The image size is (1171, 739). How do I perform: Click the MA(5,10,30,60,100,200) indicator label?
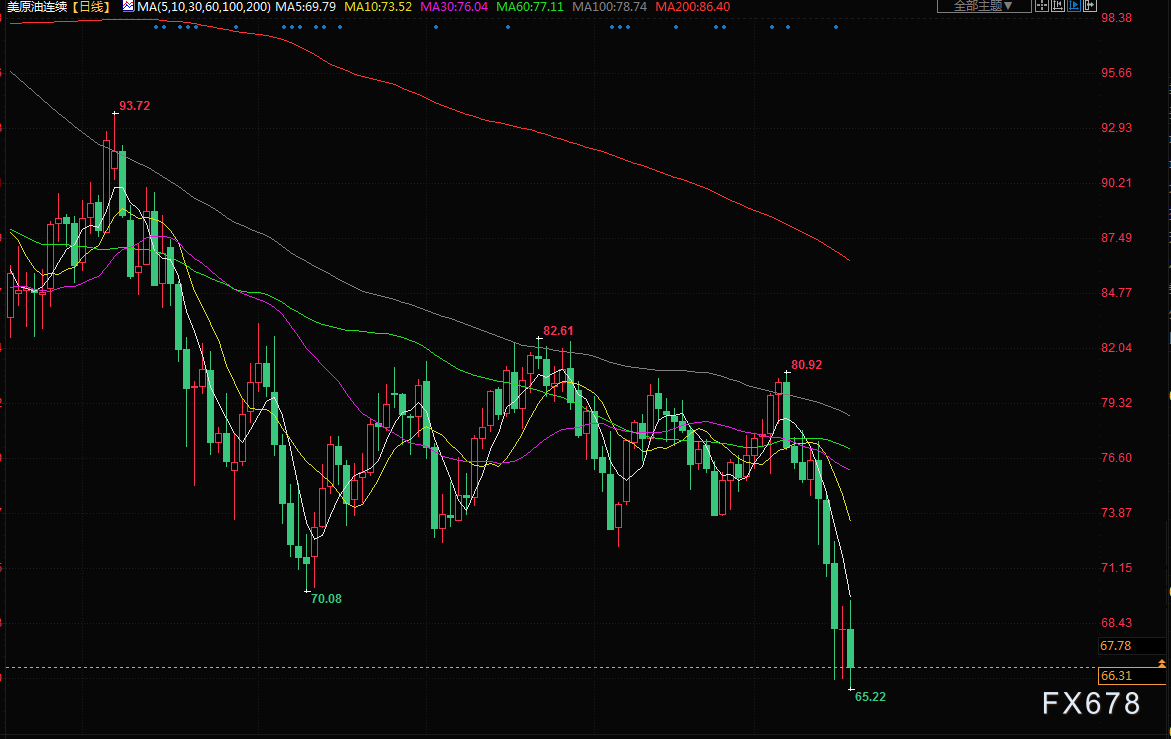[x=203, y=6]
